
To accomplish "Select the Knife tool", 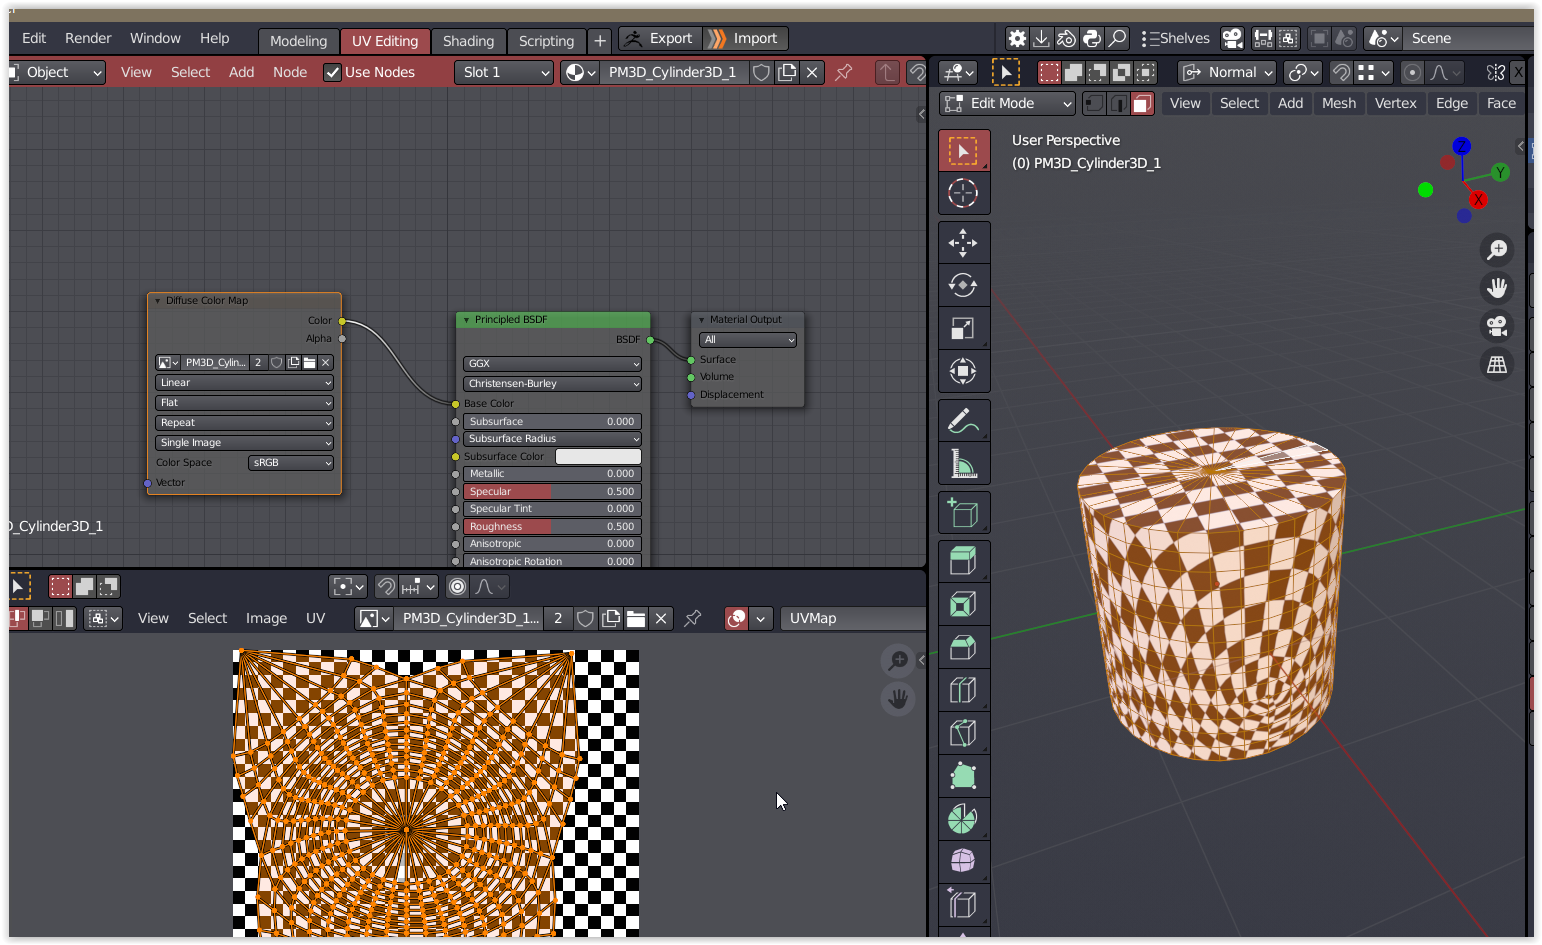I will 964,733.
